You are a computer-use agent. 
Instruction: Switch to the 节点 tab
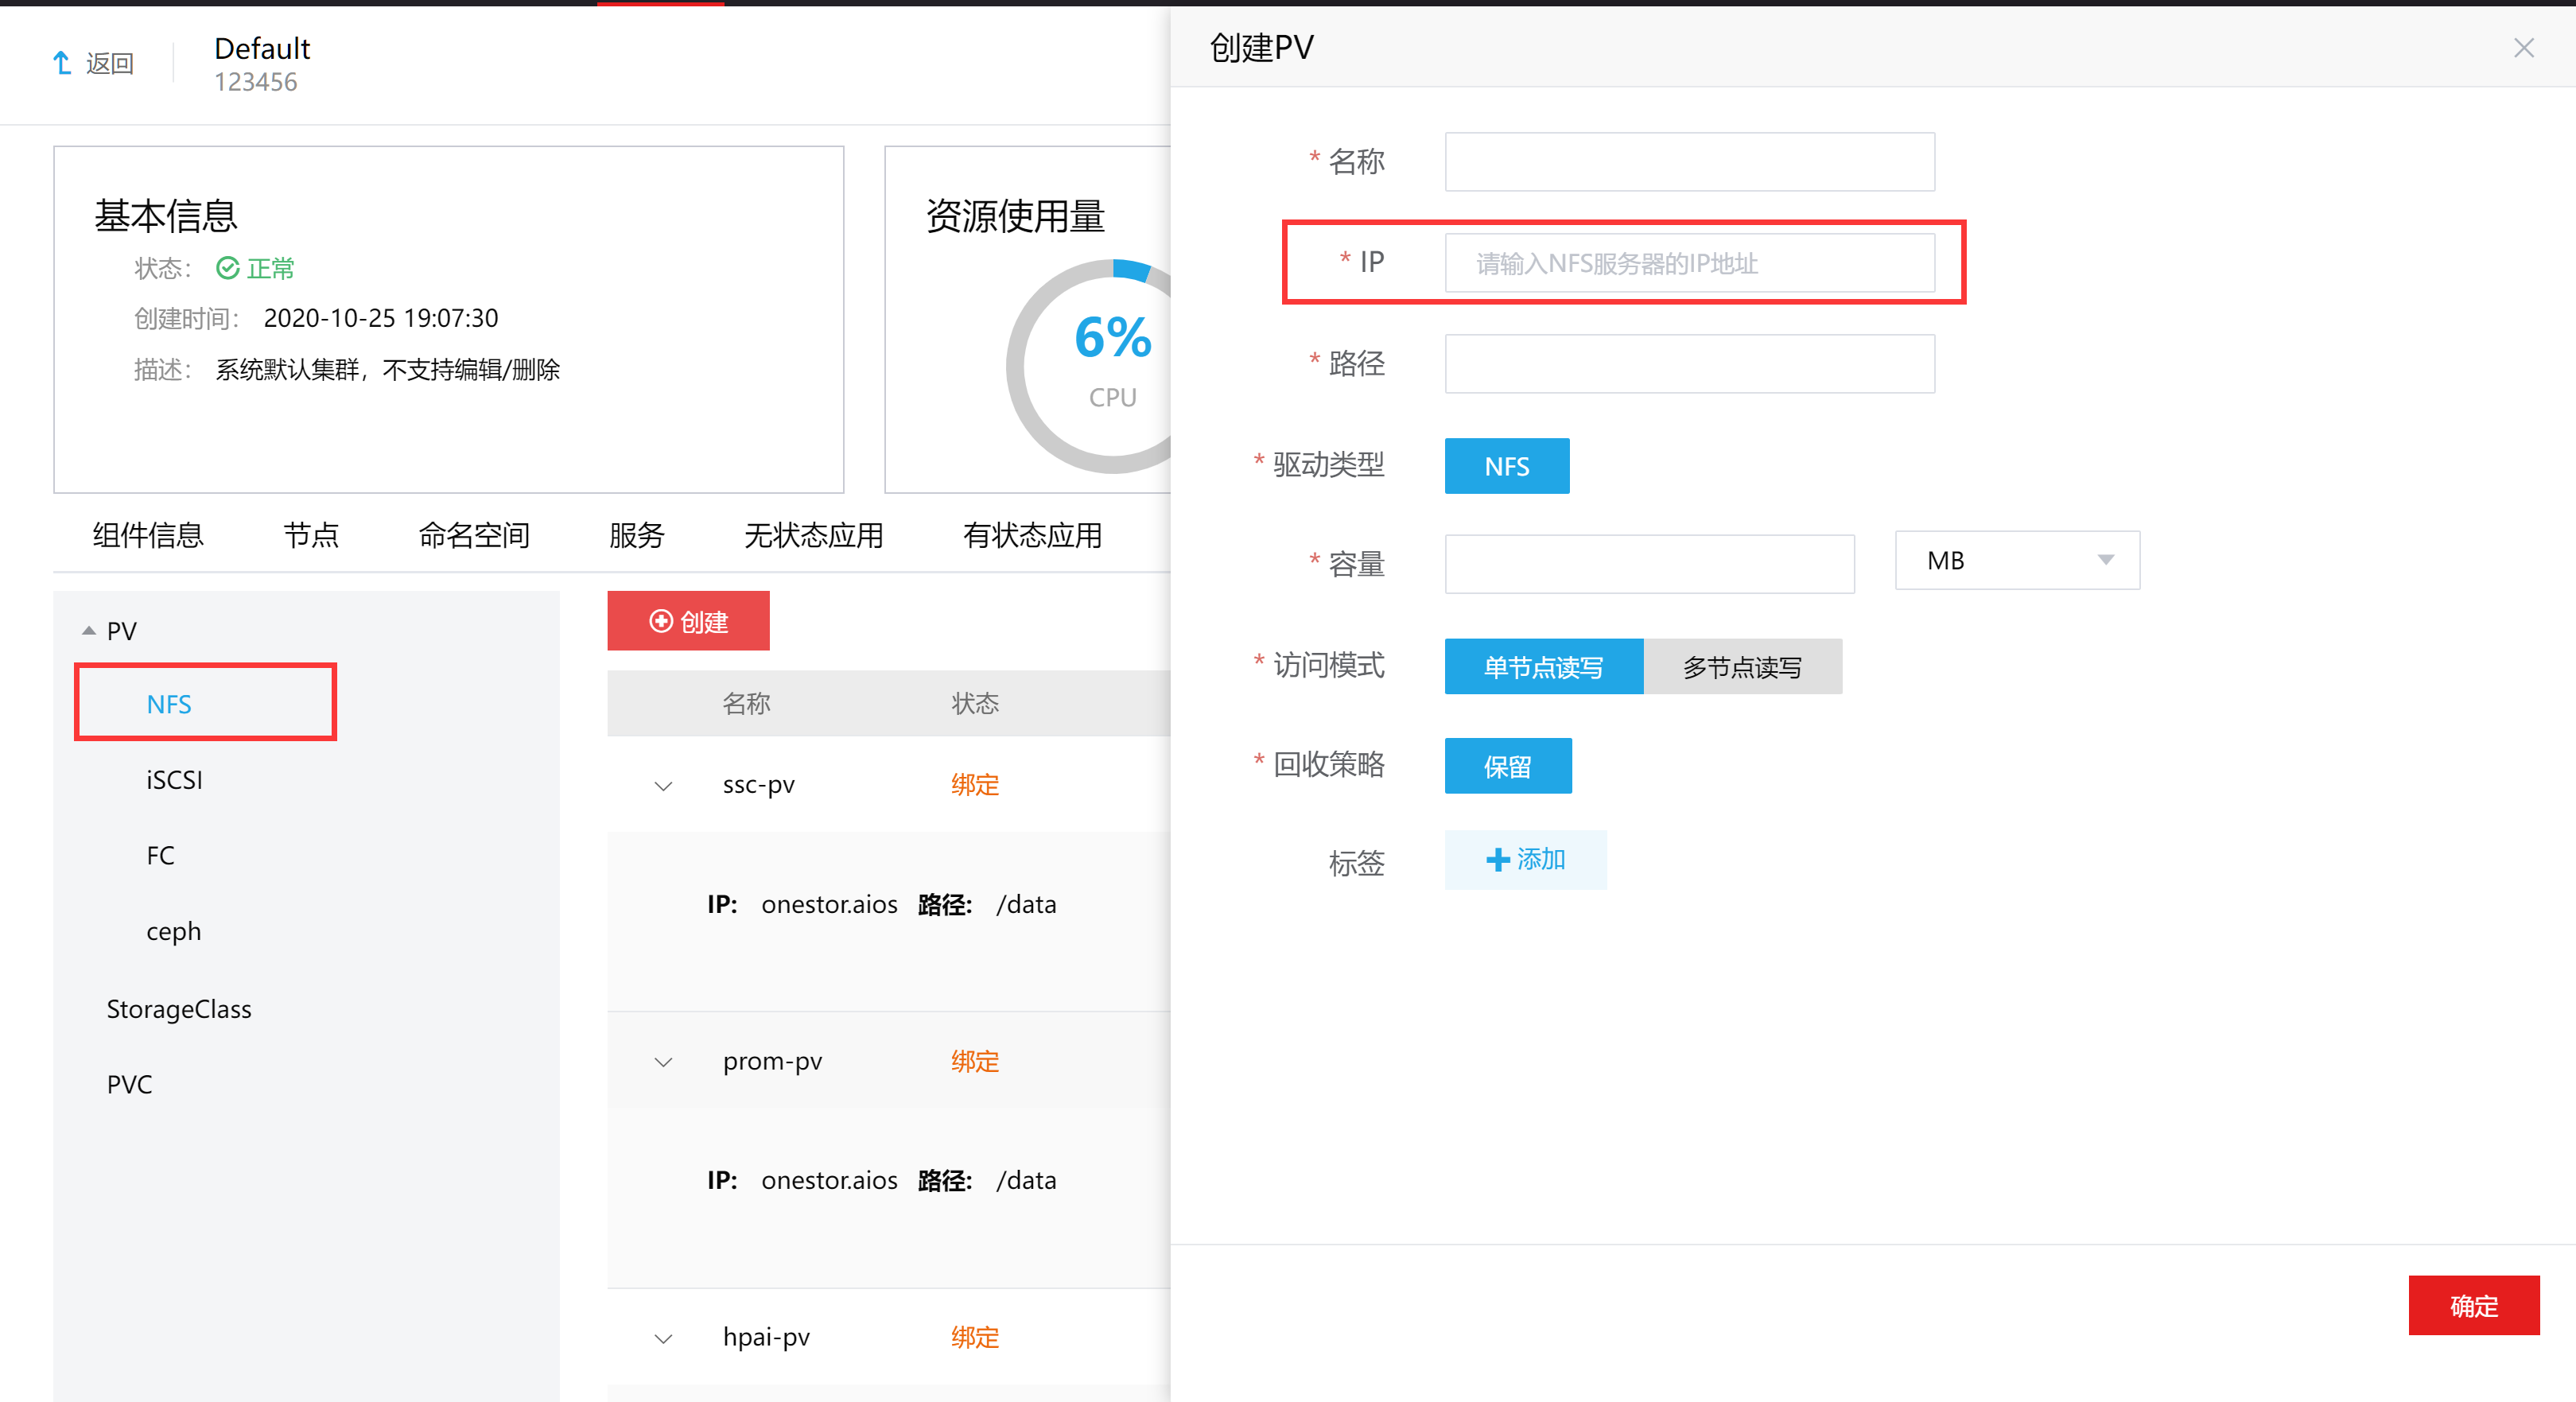pyautogui.click(x=311, y=535)
